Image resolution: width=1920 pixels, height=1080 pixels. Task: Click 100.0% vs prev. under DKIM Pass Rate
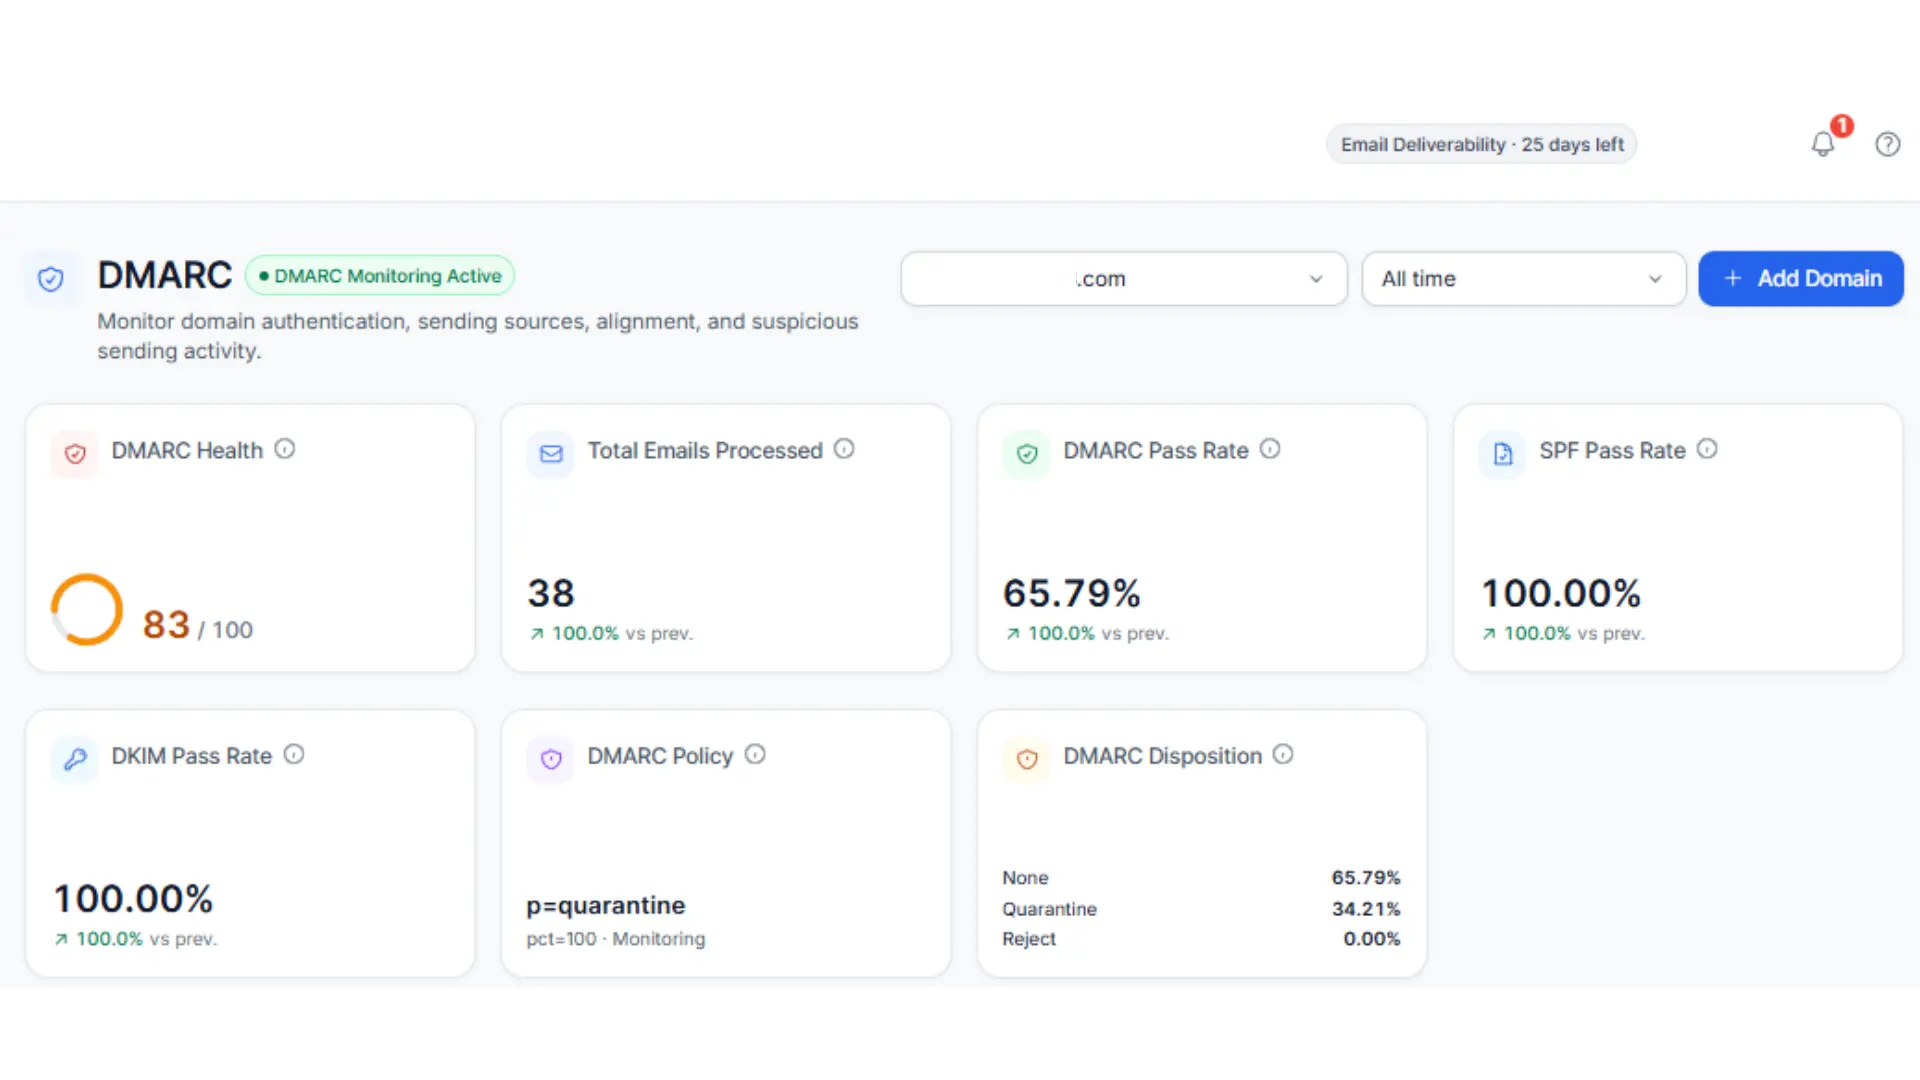tap(135, 939)
